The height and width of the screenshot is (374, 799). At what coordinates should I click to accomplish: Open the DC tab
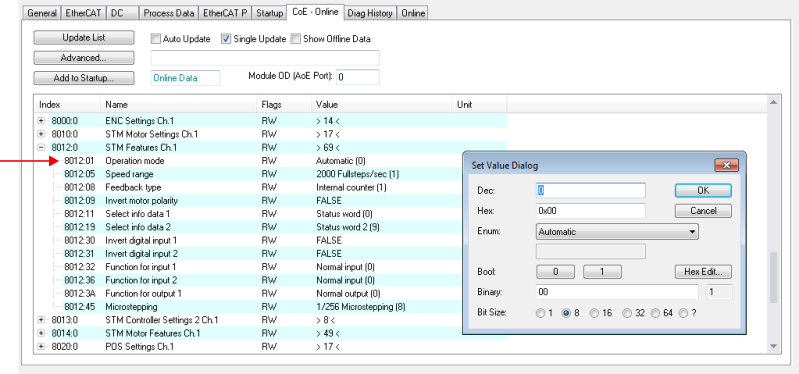pos(121,13)
